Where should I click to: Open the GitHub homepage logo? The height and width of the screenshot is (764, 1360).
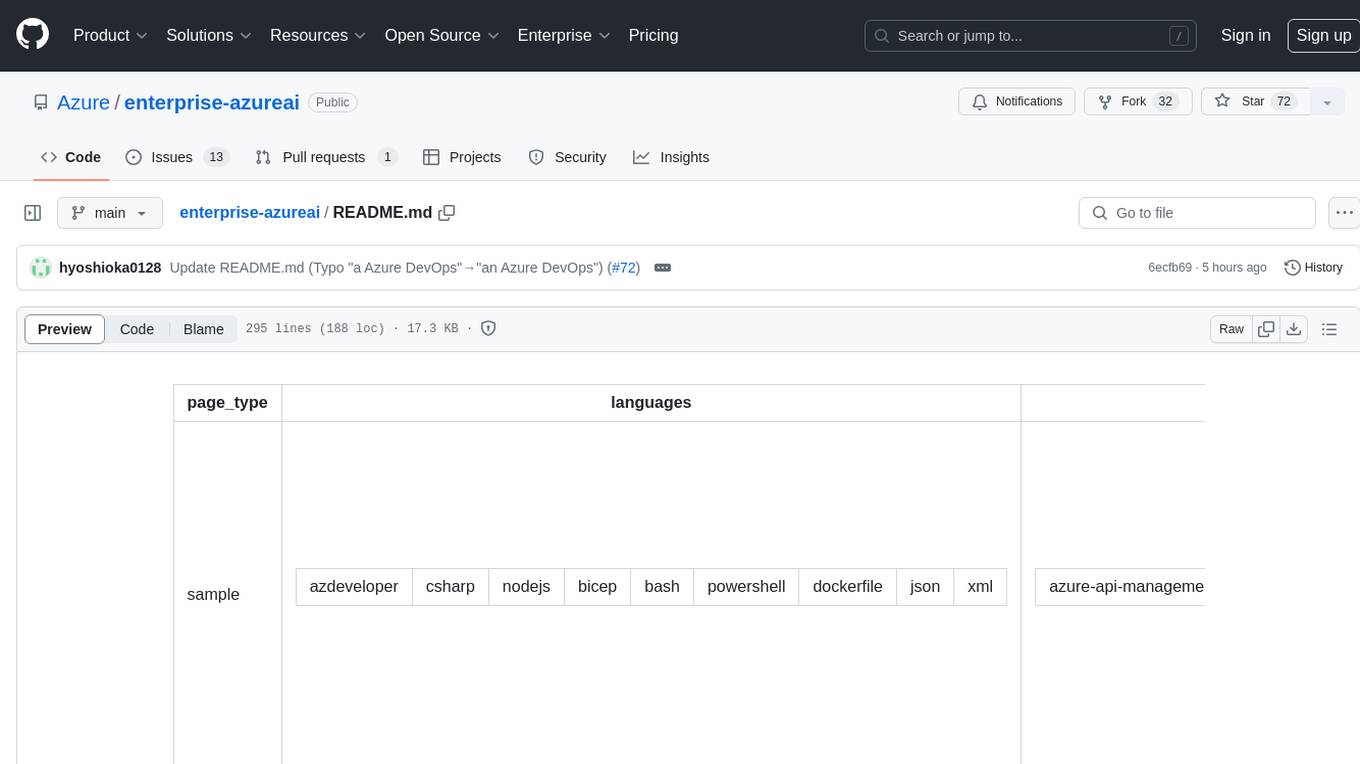click(x=33, y=35)
